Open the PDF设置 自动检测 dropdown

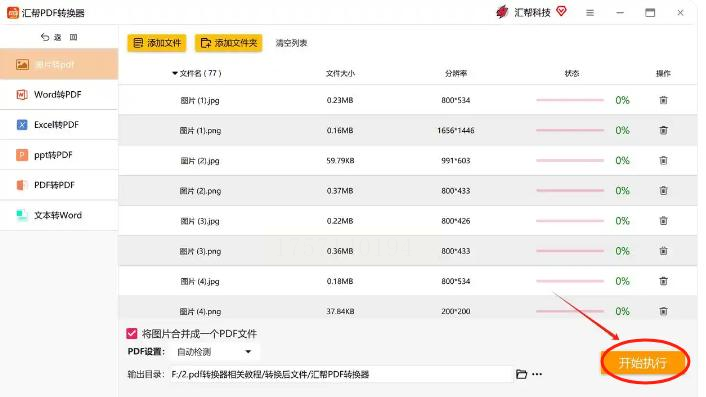(215, 352)
